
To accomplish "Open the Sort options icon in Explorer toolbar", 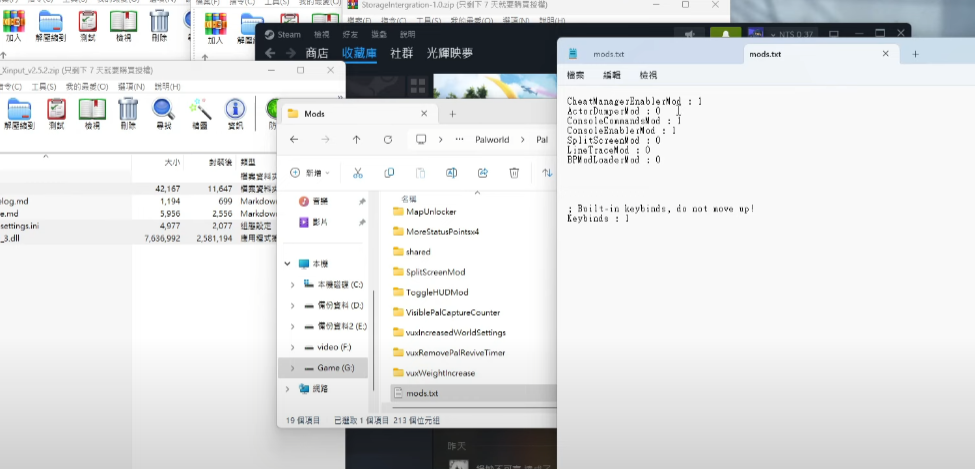I will coord(547,173).
